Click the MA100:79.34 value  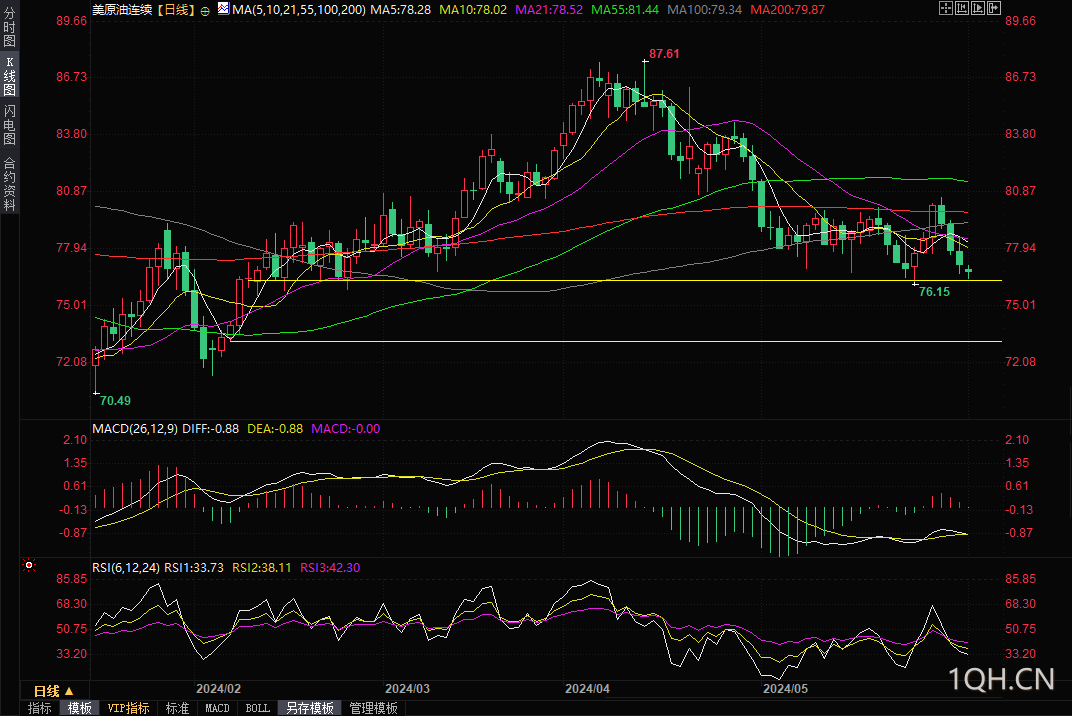[x=704, y=10]
